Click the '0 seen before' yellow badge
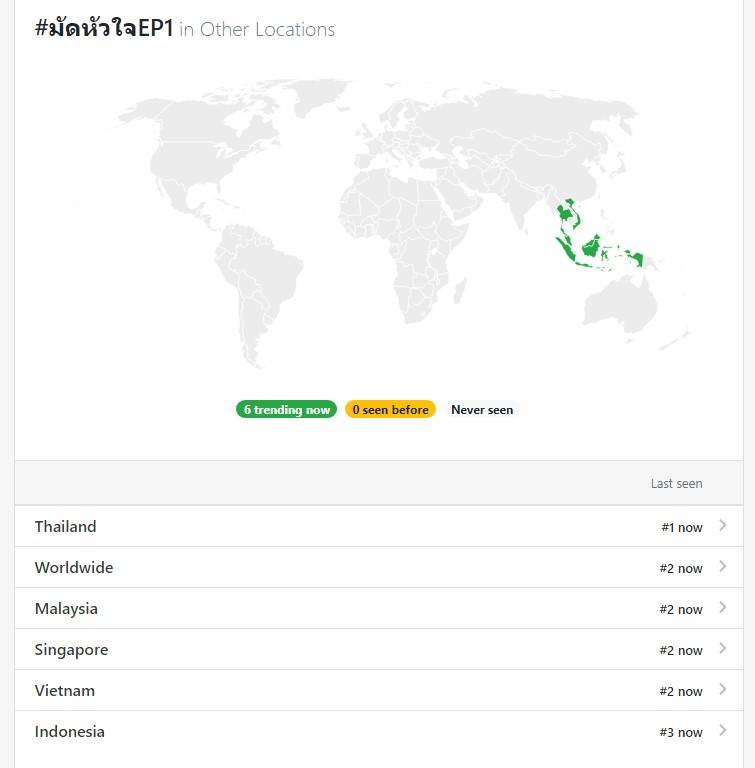The width and height of the screenshot is (755, 768). click(390, 410)
